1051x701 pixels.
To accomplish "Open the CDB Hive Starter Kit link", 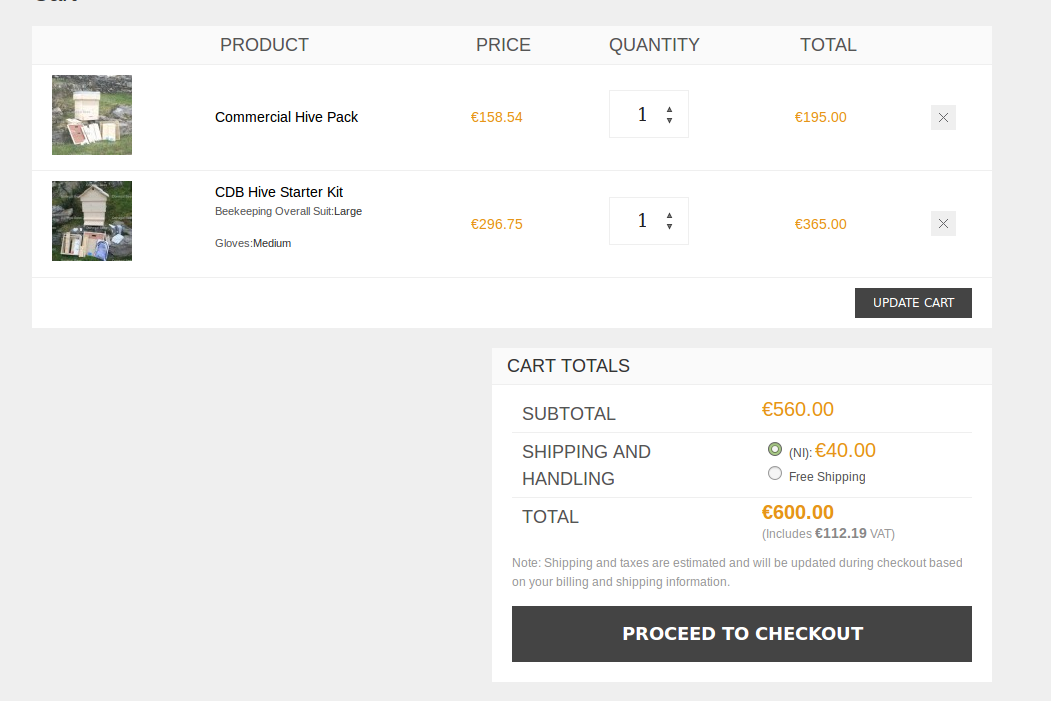I will [x=279, y=192].
